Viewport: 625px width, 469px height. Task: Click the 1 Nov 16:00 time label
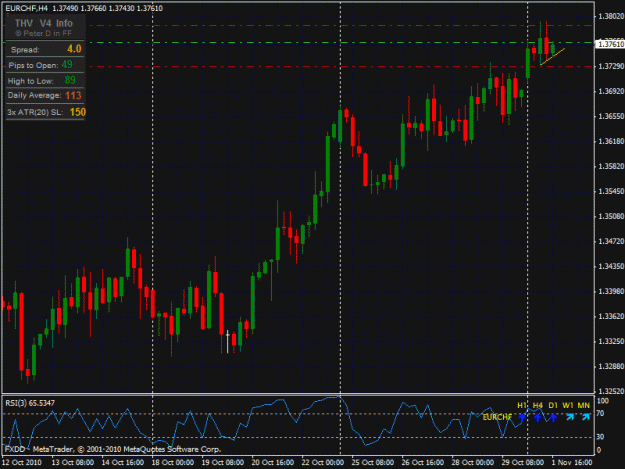click(572, 462)
